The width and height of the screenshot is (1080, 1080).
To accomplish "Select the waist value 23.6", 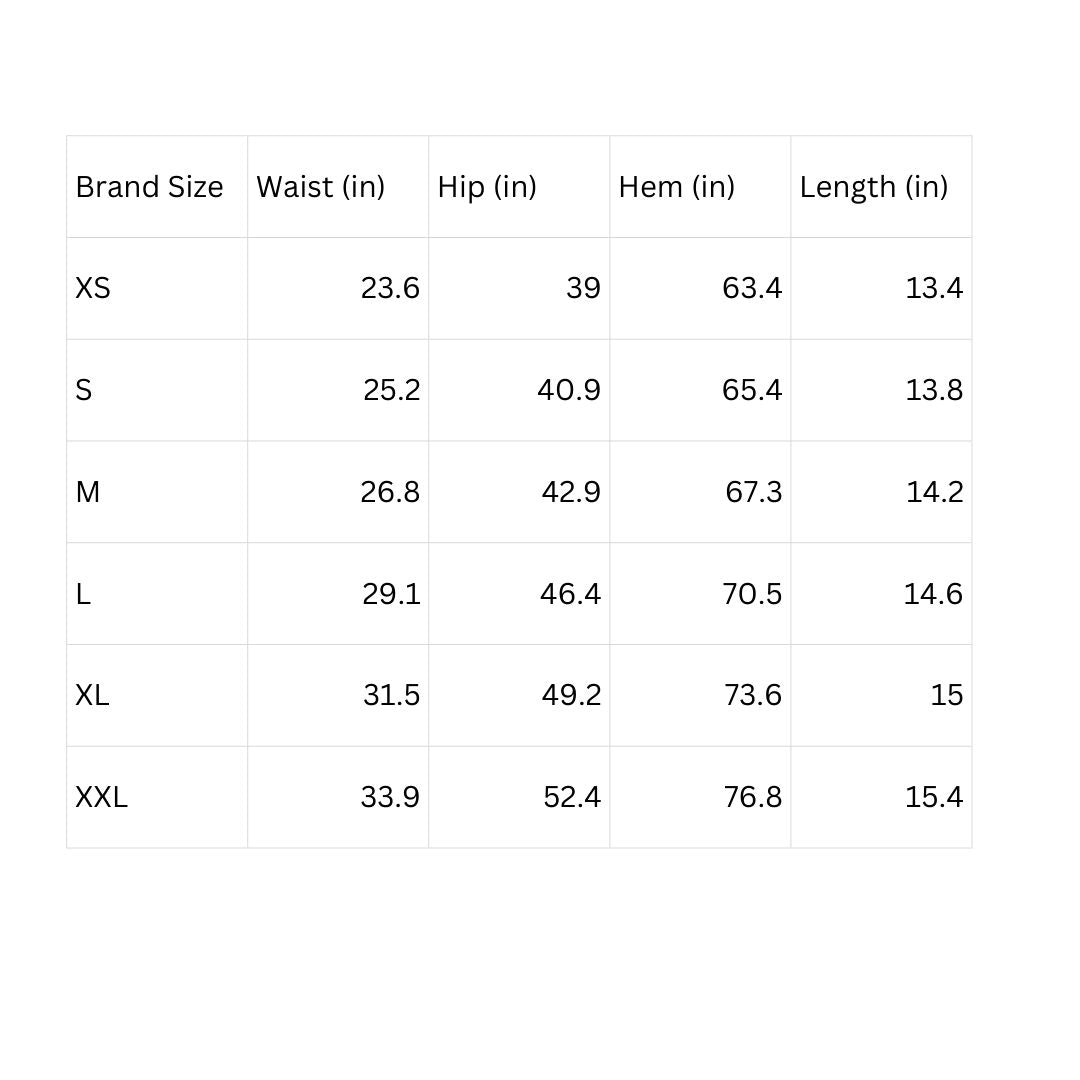I will coord(390,289).
